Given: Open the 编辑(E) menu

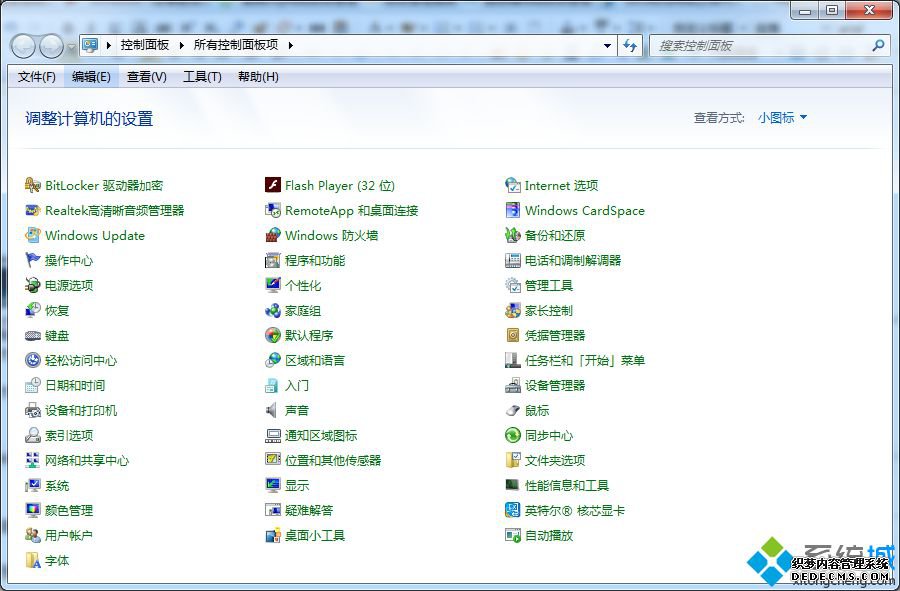Looking at the screenshot, I should pyautogui.click(x=91, y=77).
